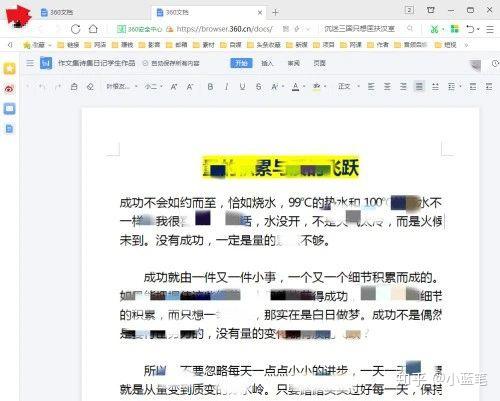Open the window count icon showing 2
Screen dimensions: 500x401
pos(409,10)
